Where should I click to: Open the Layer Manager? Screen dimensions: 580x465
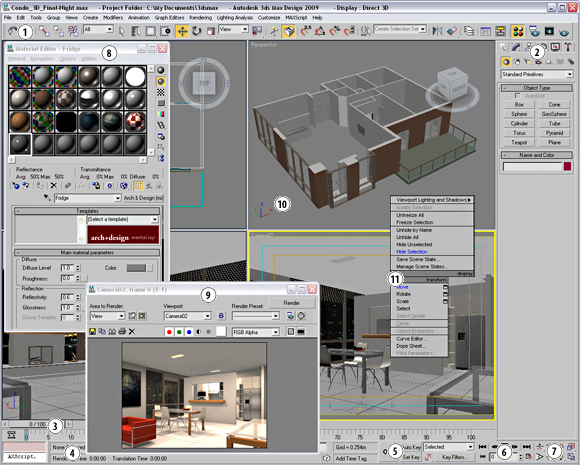pyautogui.click(x=469, y=31)
